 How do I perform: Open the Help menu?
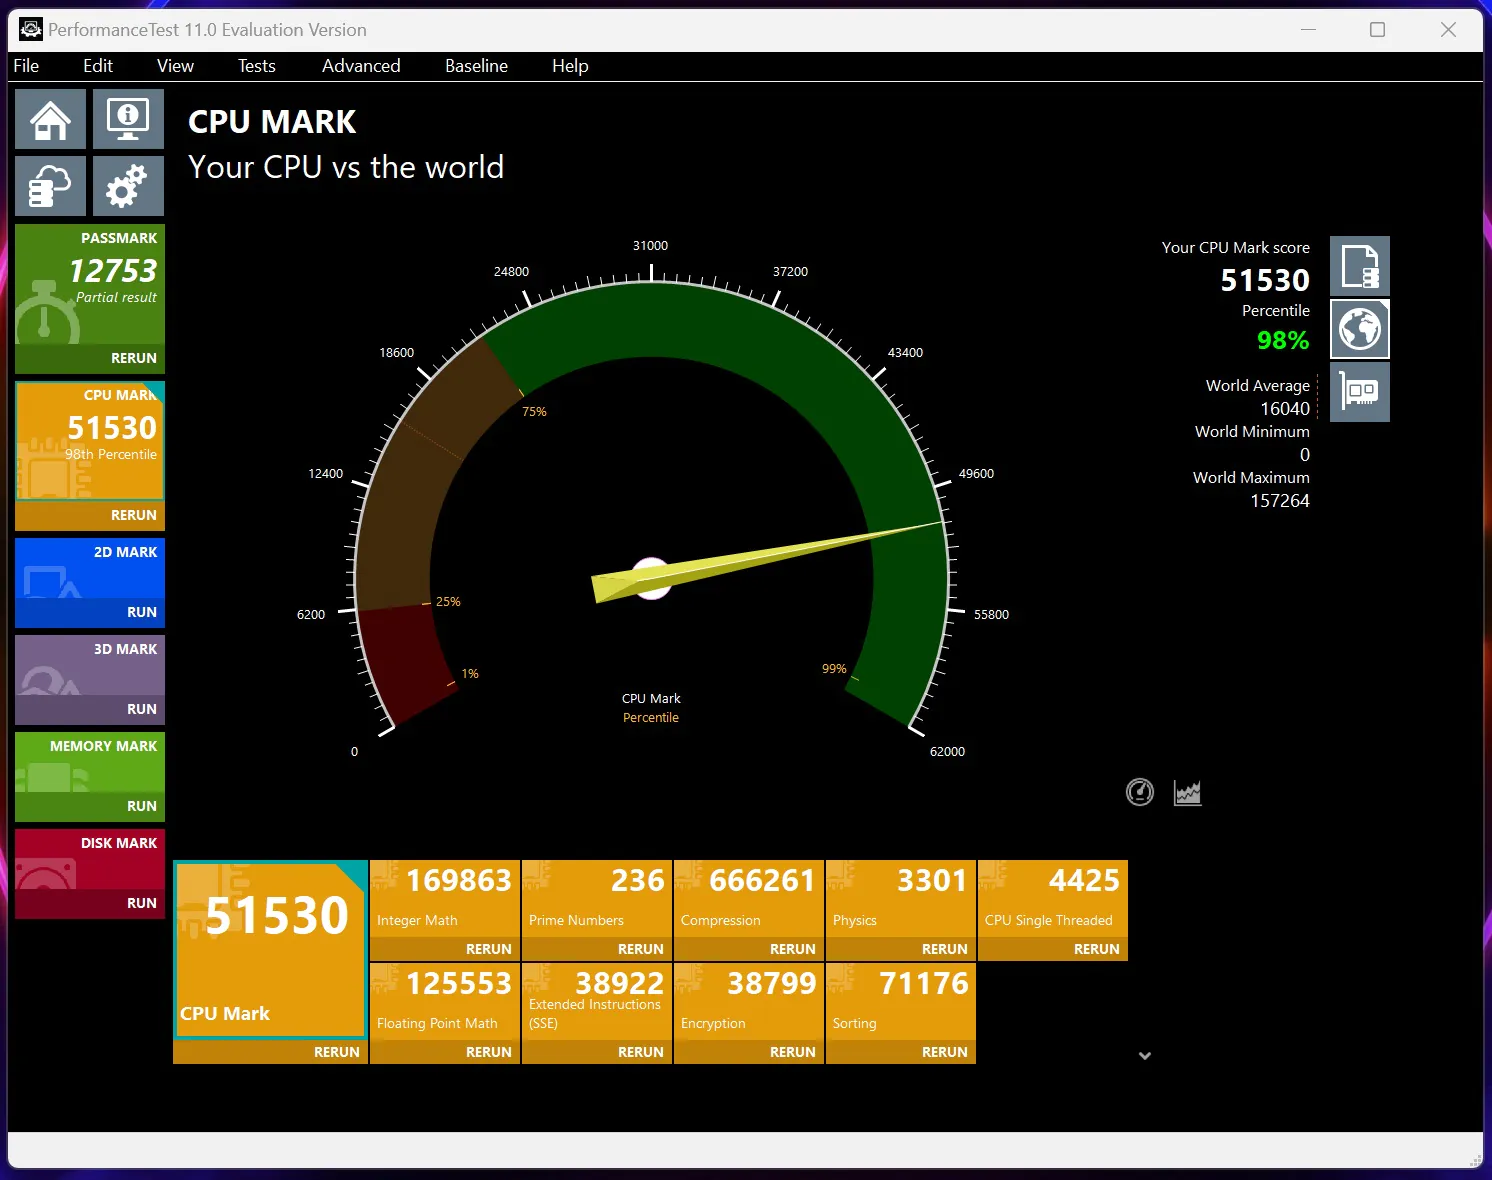coord(570,66)
